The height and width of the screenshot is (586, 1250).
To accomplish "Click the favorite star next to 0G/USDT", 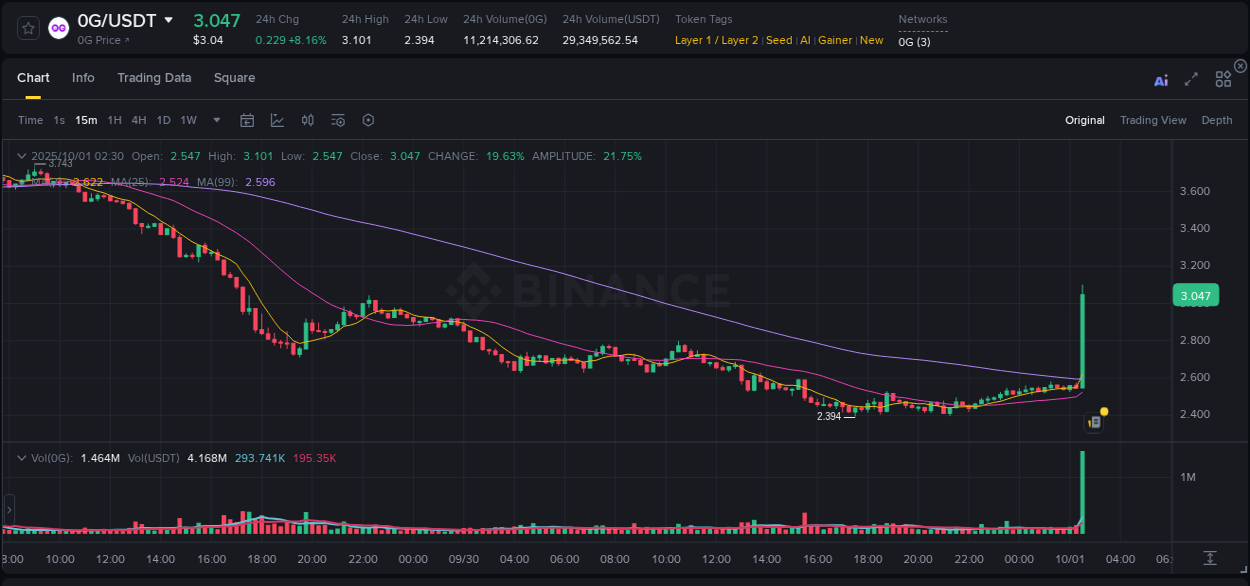I will (27, 27).
